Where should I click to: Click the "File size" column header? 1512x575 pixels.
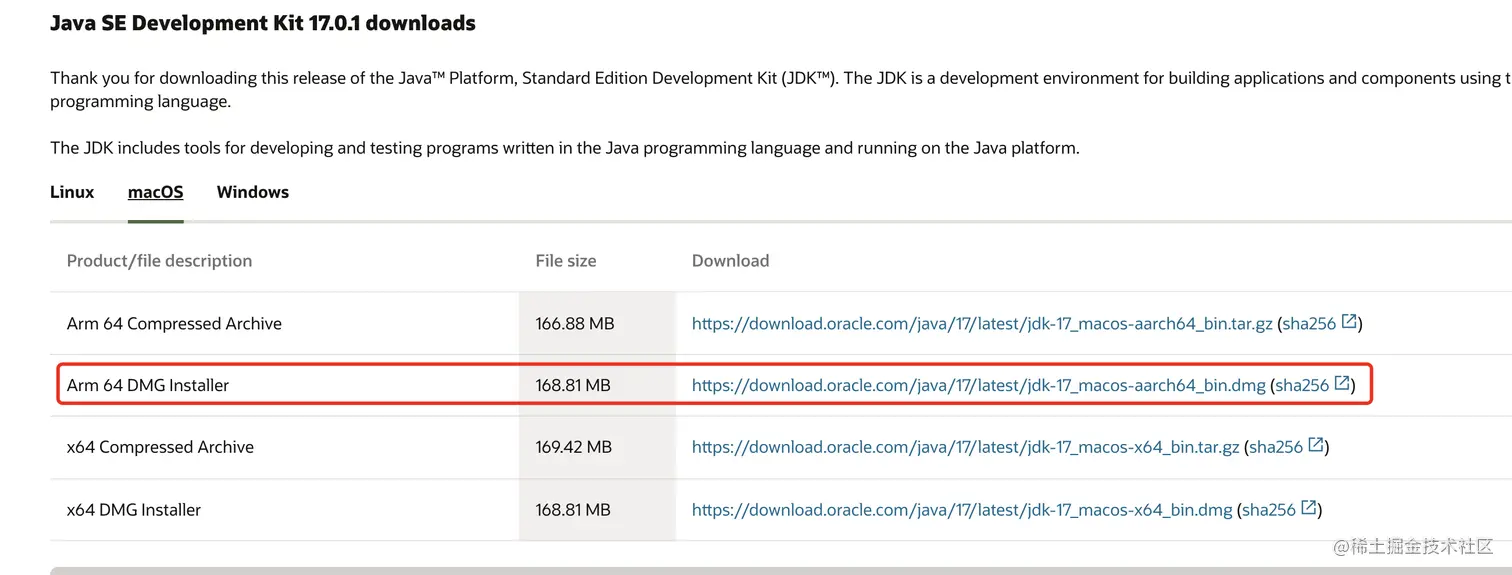pos(565,261)
